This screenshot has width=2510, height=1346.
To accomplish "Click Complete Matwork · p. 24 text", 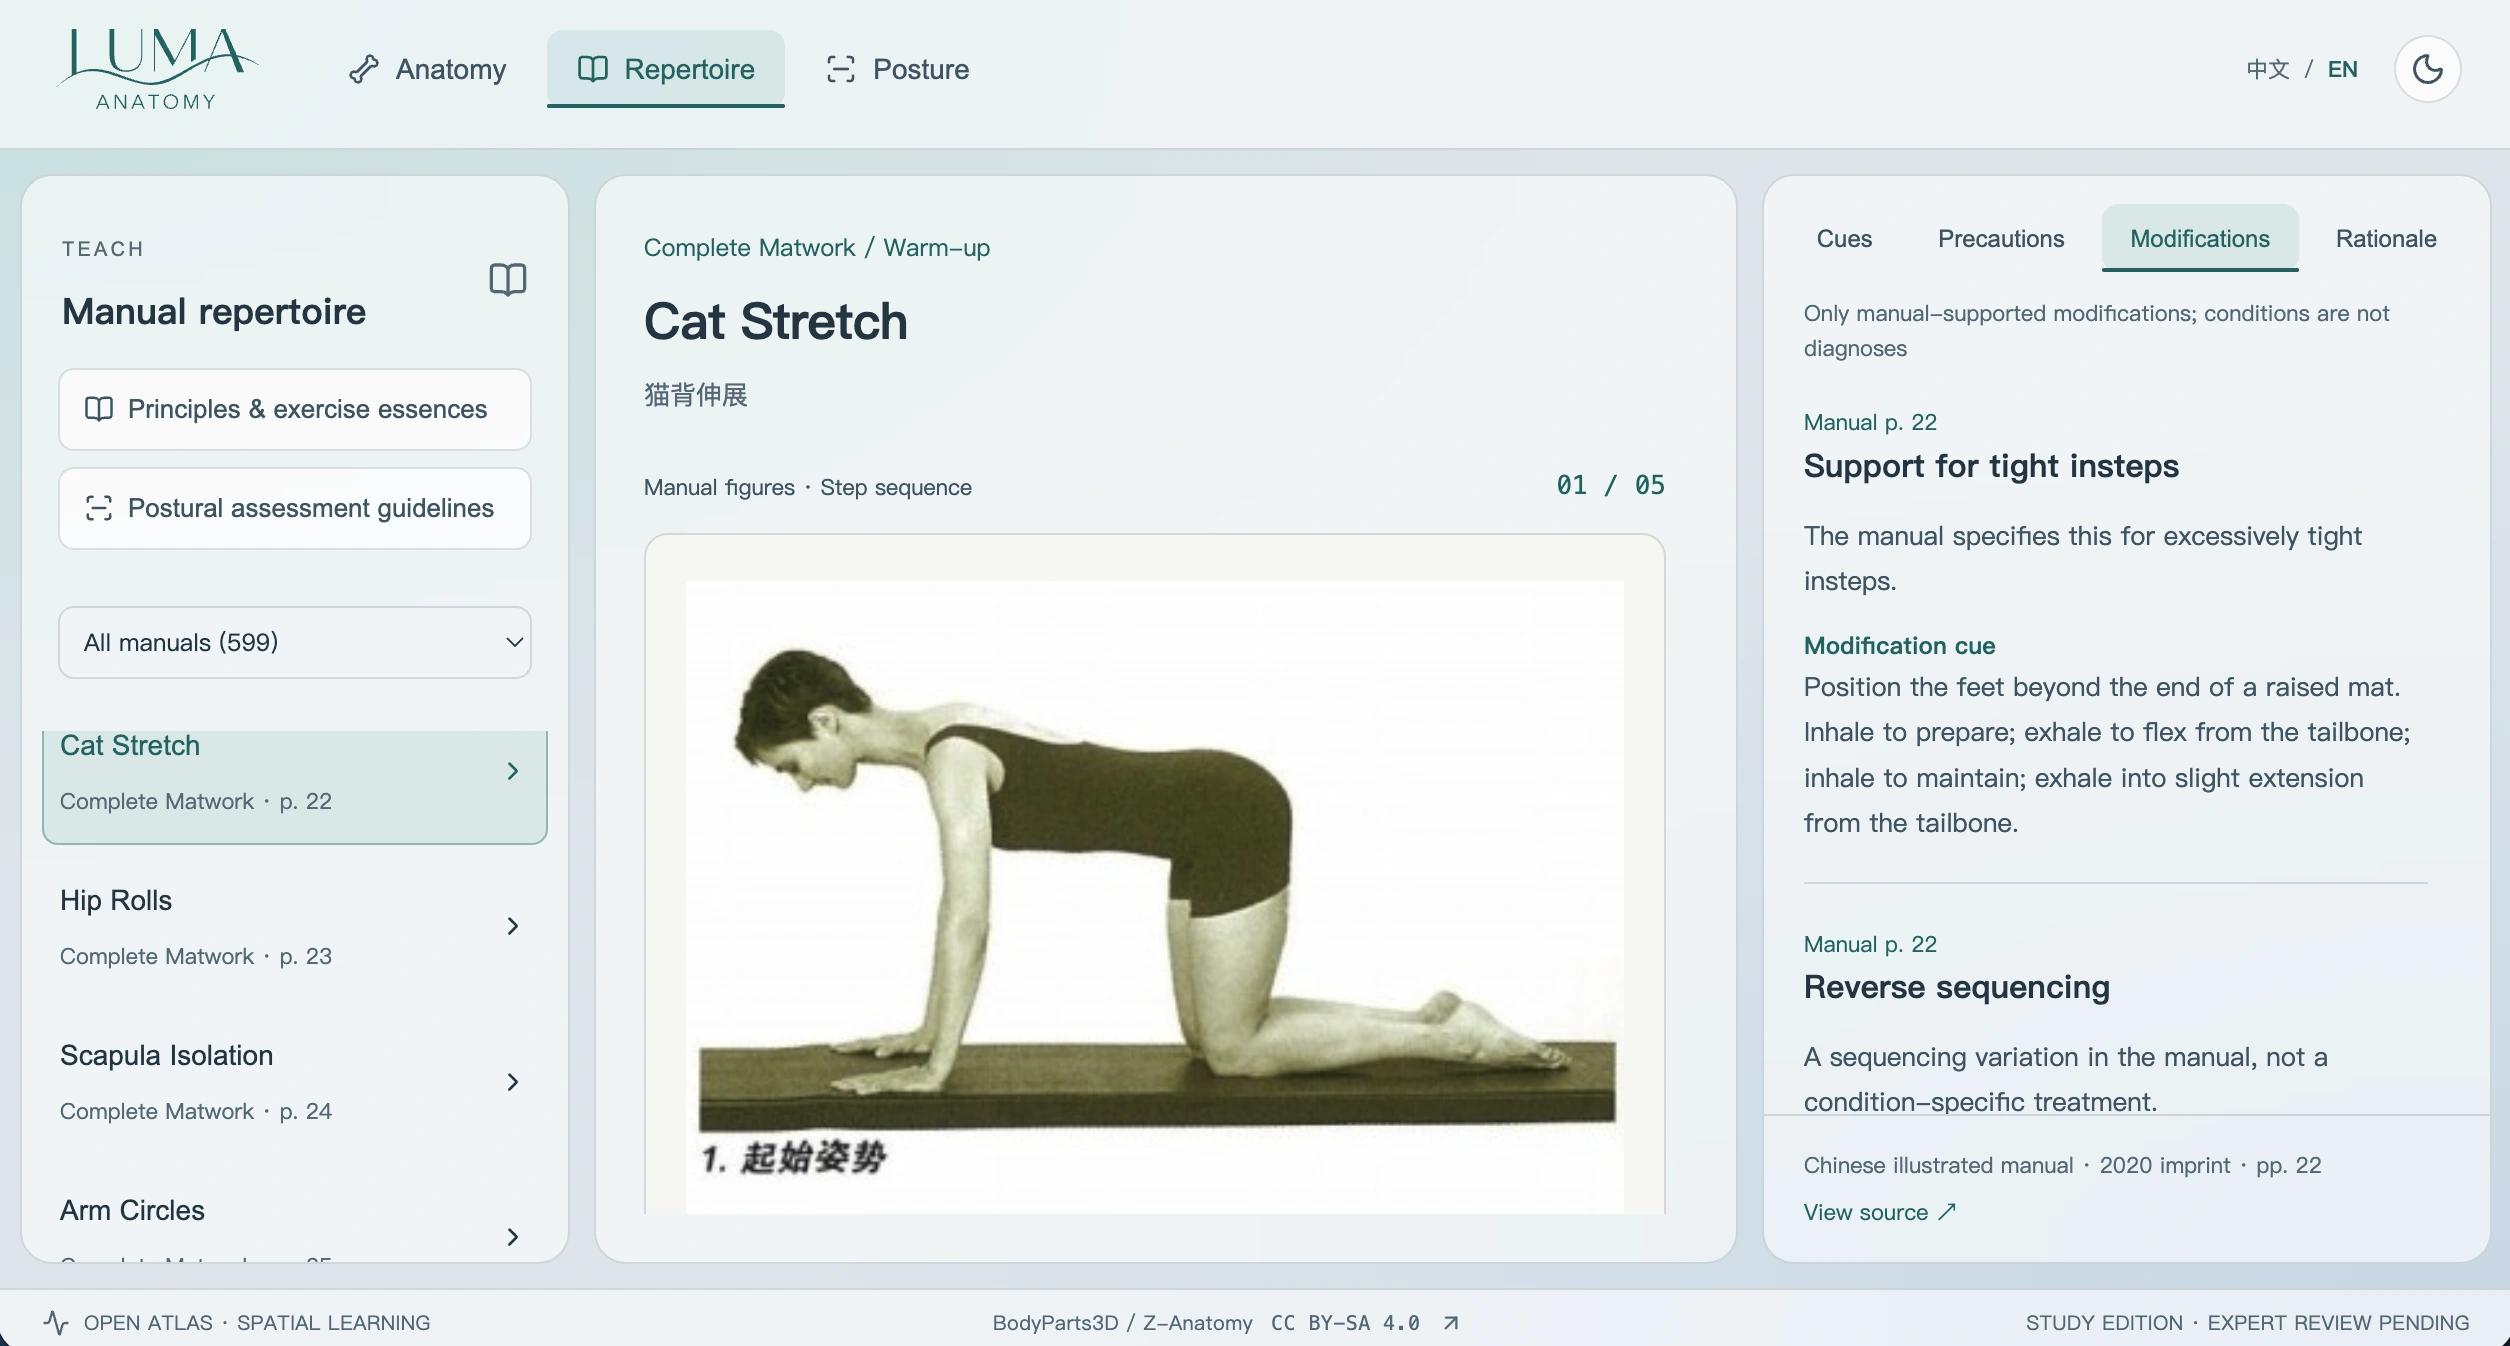I will pyautogui.click(x=196, y=1111).
